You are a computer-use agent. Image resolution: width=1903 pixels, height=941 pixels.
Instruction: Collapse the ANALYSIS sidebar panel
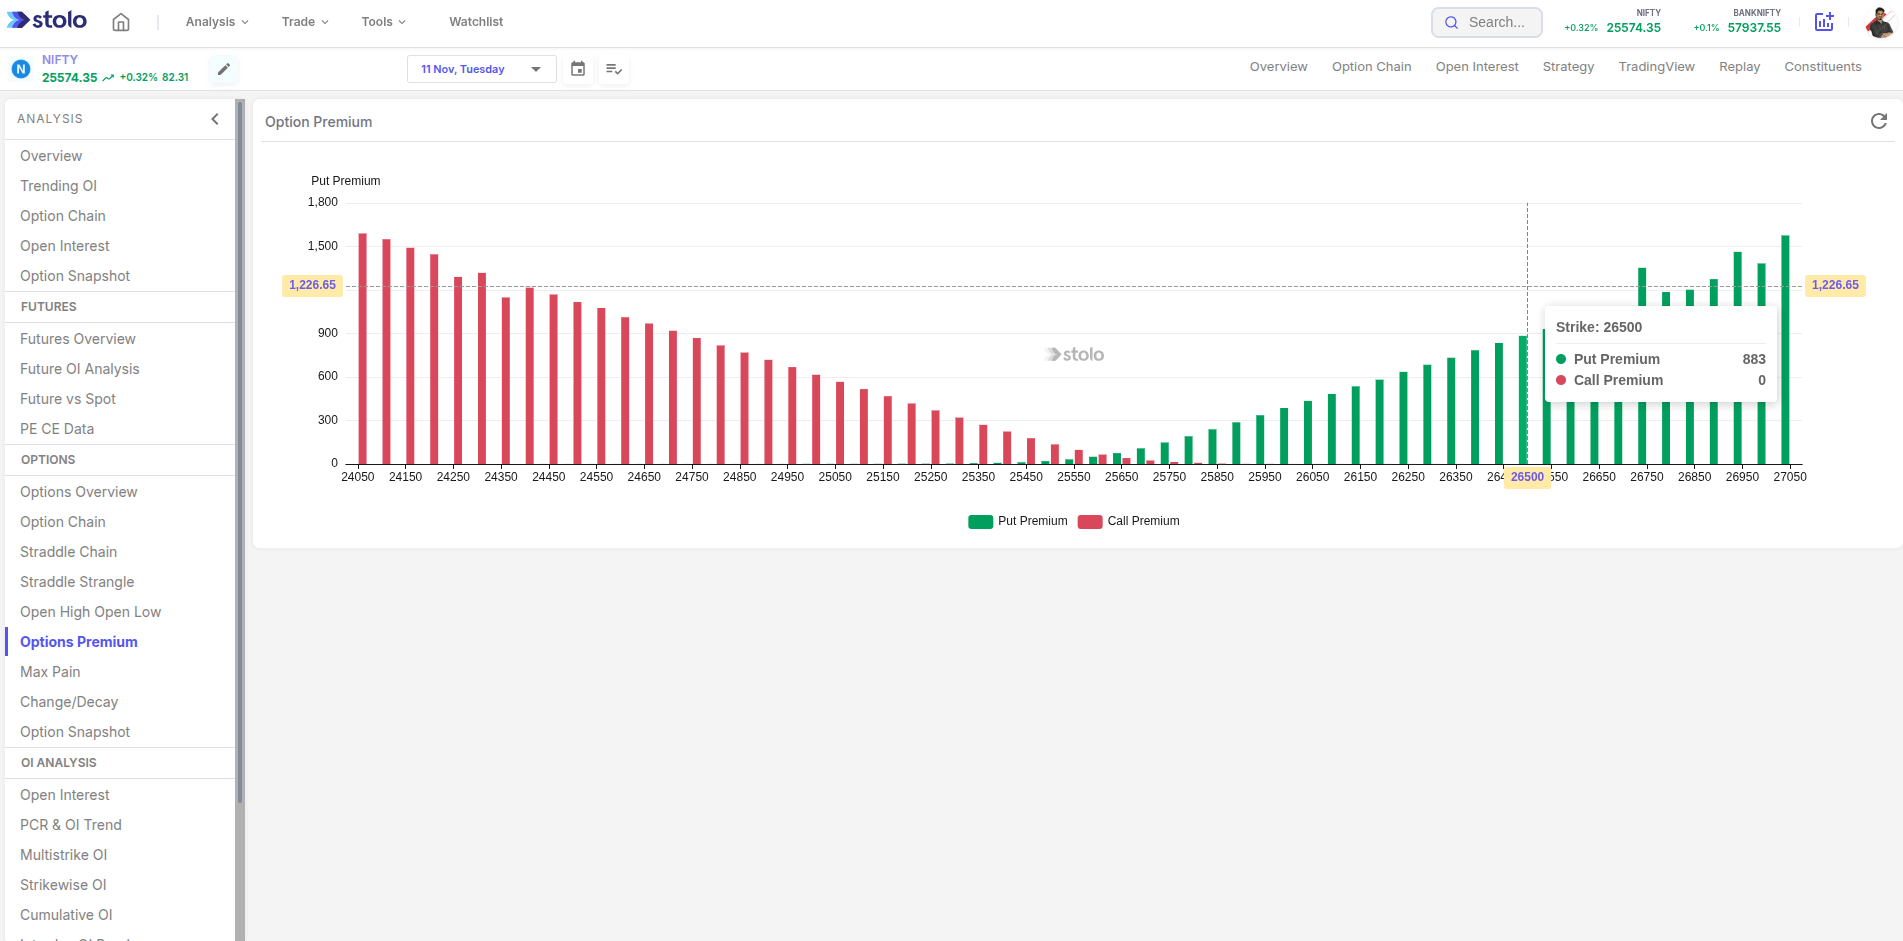click(214, 118)
